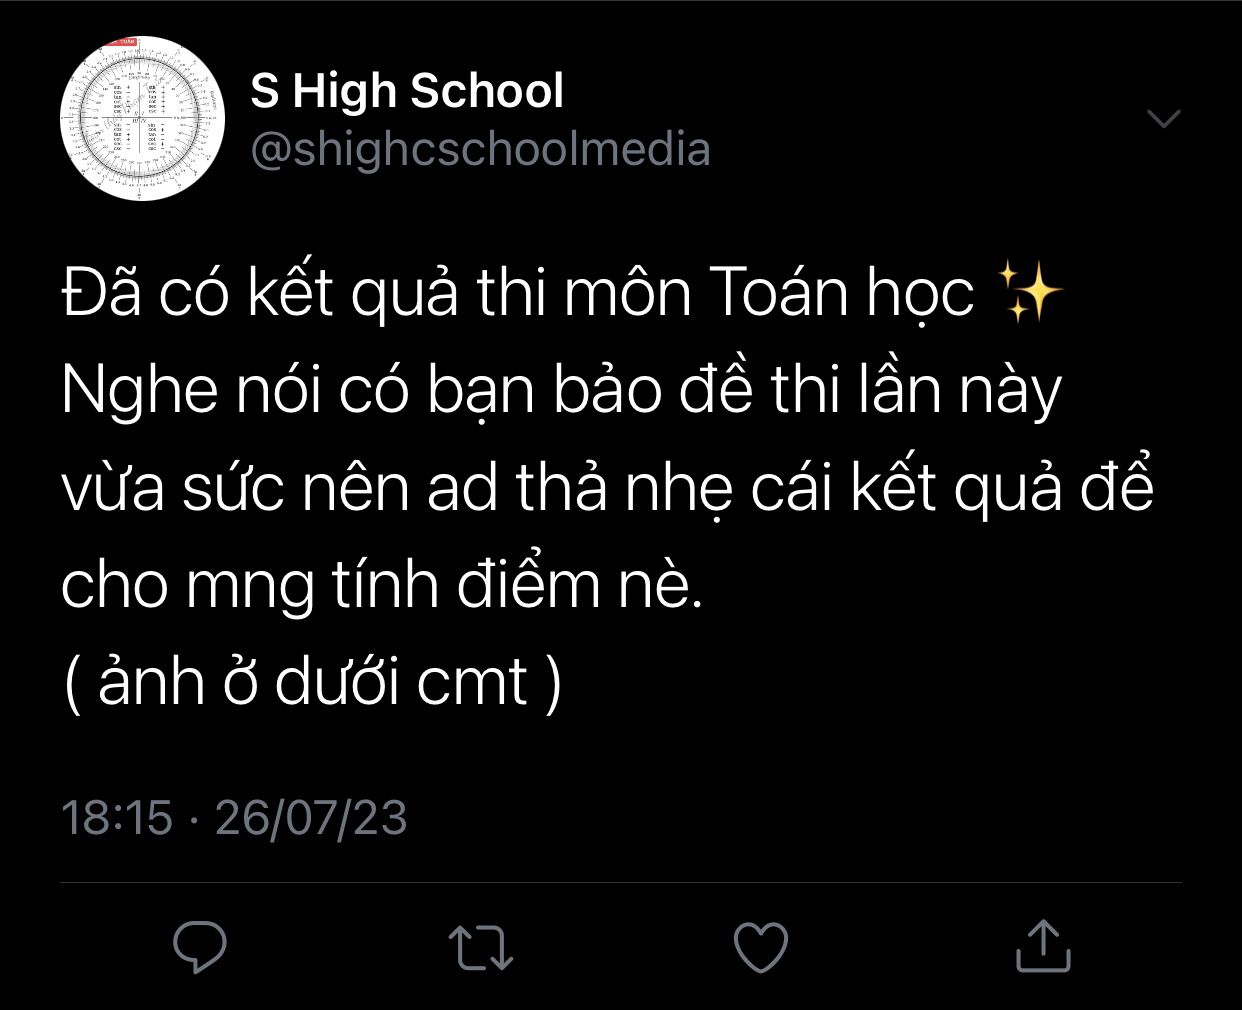This screenshot has height=1010, width=1242.
Task: Click the divider line above the action icons
Action: 621,883
